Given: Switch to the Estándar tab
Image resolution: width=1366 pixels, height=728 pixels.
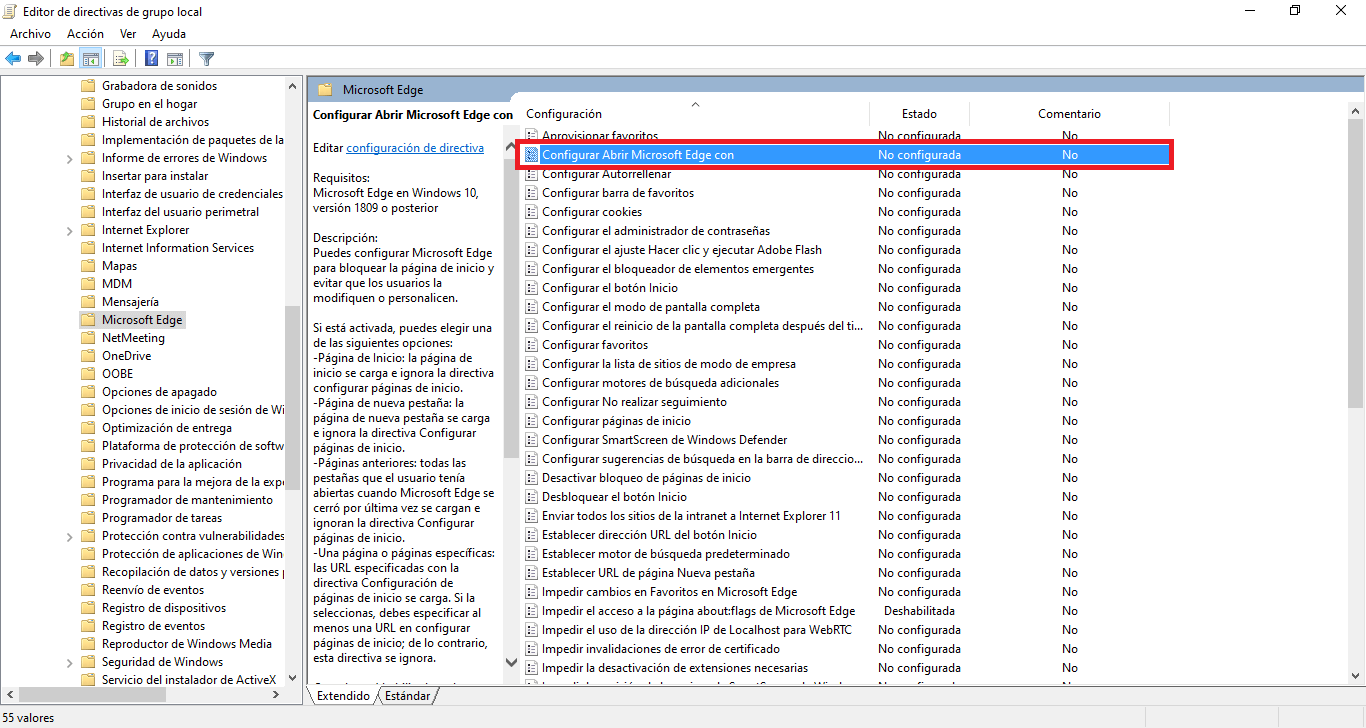Looking at the screenshot, I should 408,696.
